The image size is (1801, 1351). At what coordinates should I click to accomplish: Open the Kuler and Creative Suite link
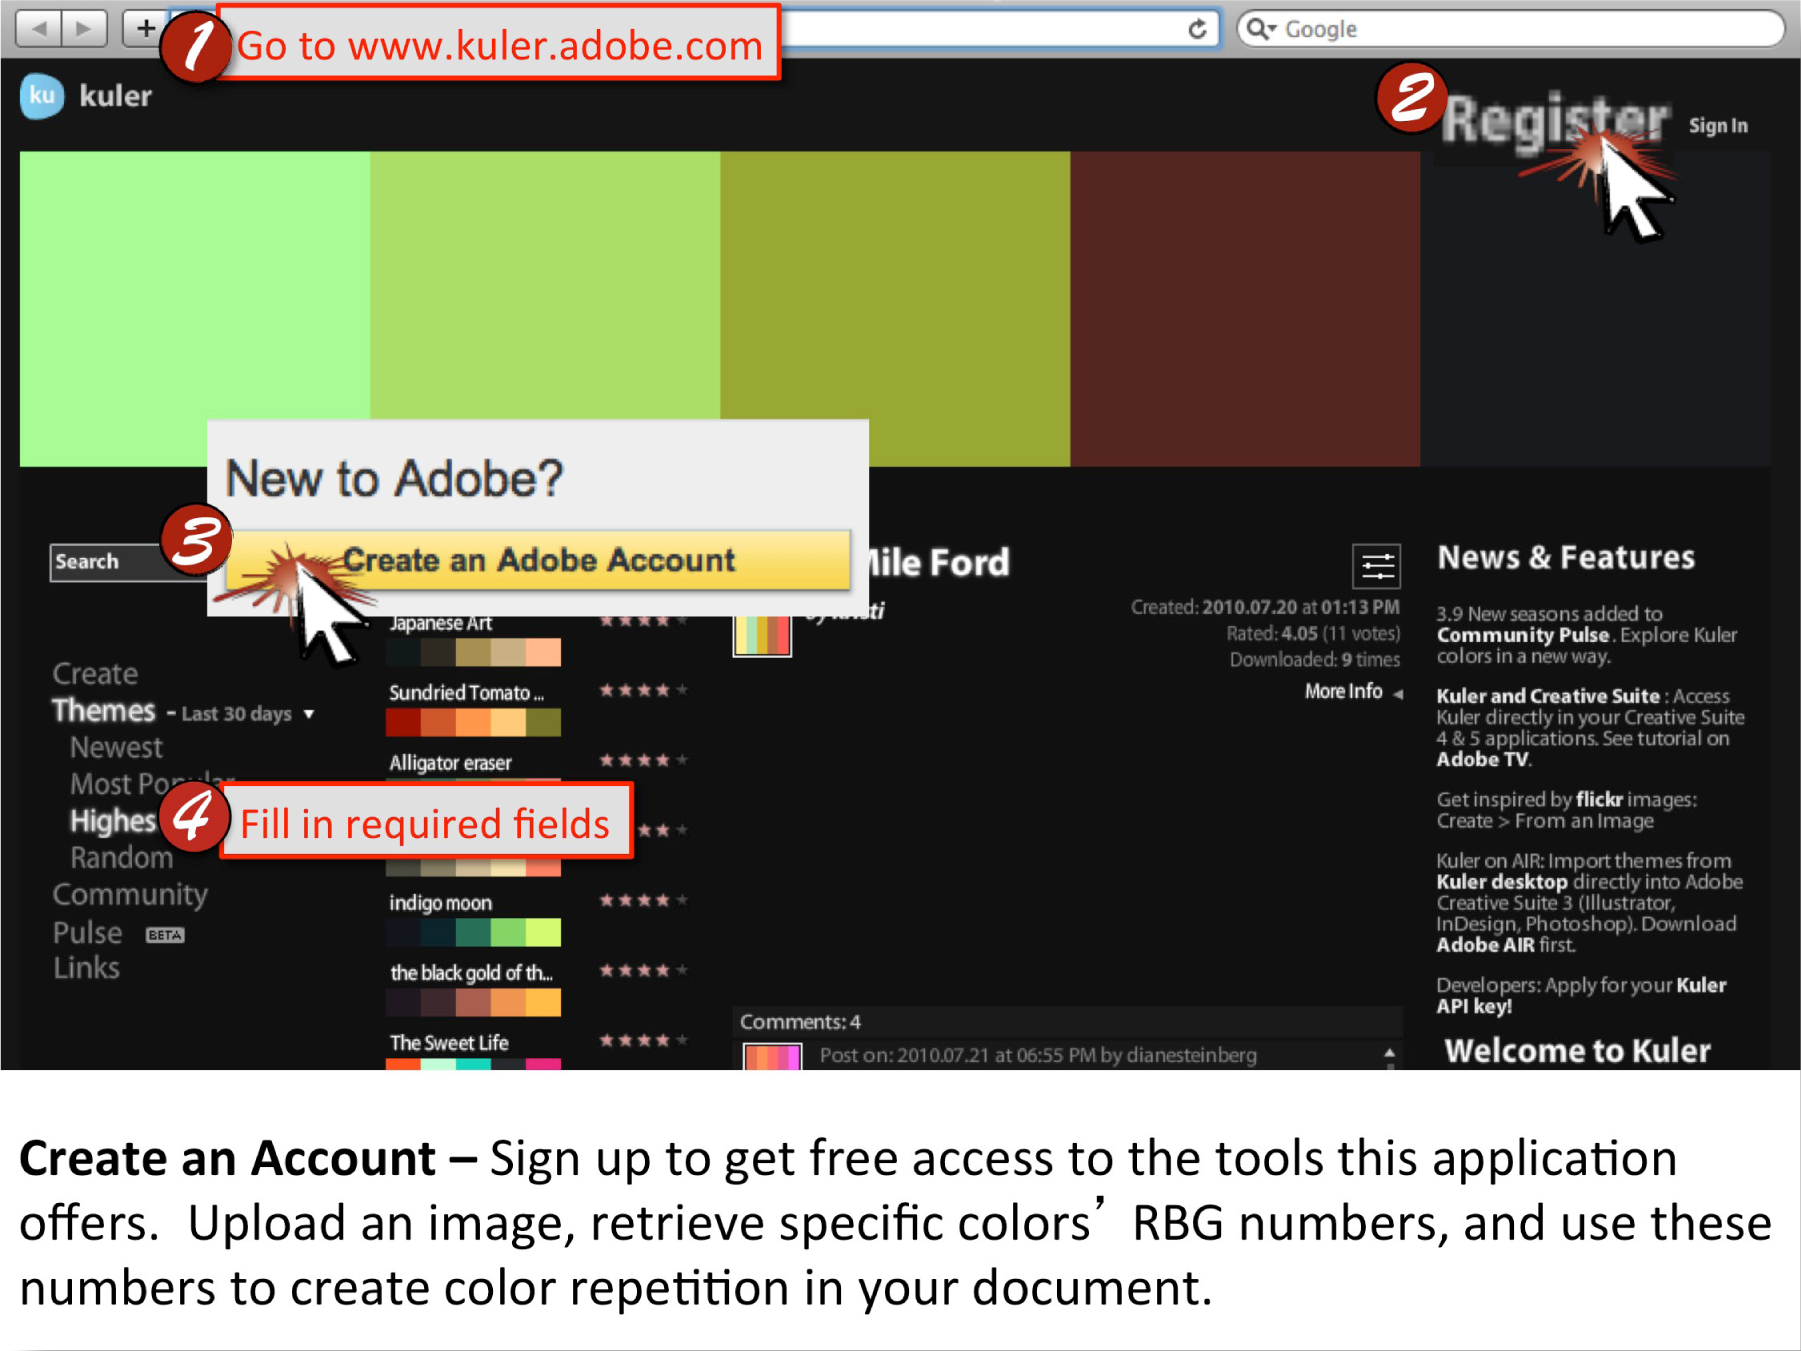click(x=1548, y=696)
